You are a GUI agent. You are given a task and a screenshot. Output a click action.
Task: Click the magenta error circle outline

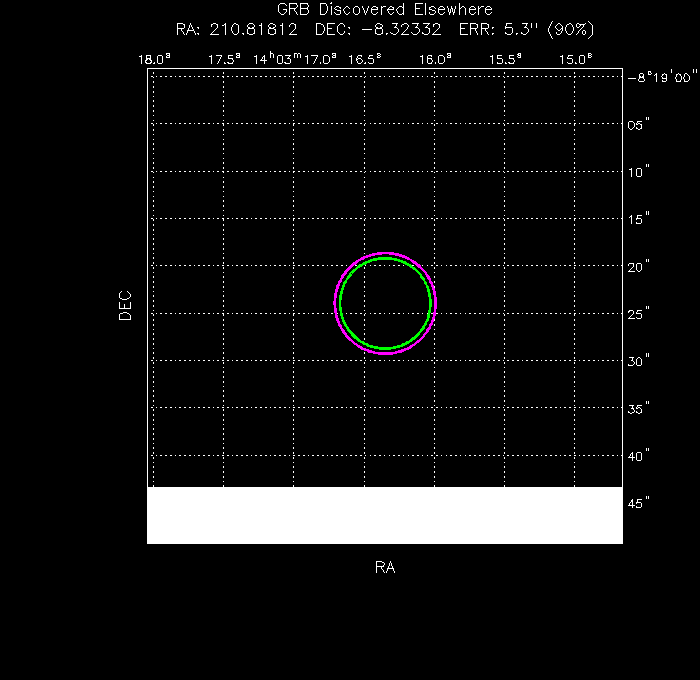click(x=385, y=253)
